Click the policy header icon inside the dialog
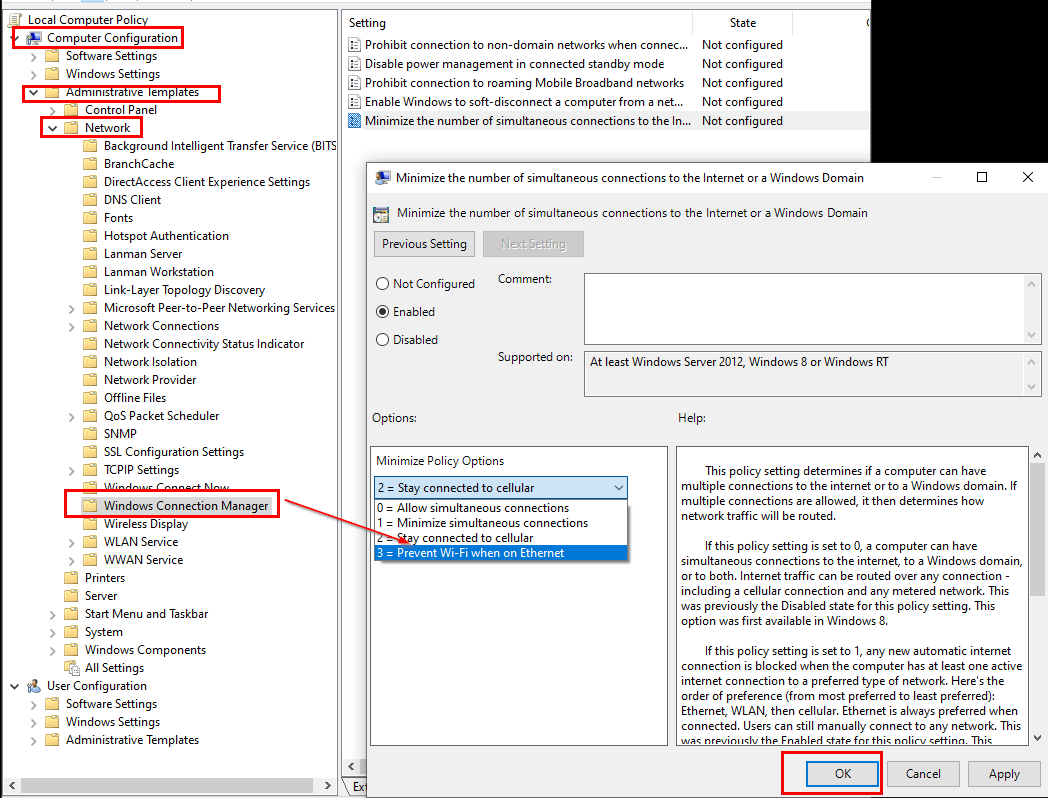 pyautogui.click(x=381, y=214)
